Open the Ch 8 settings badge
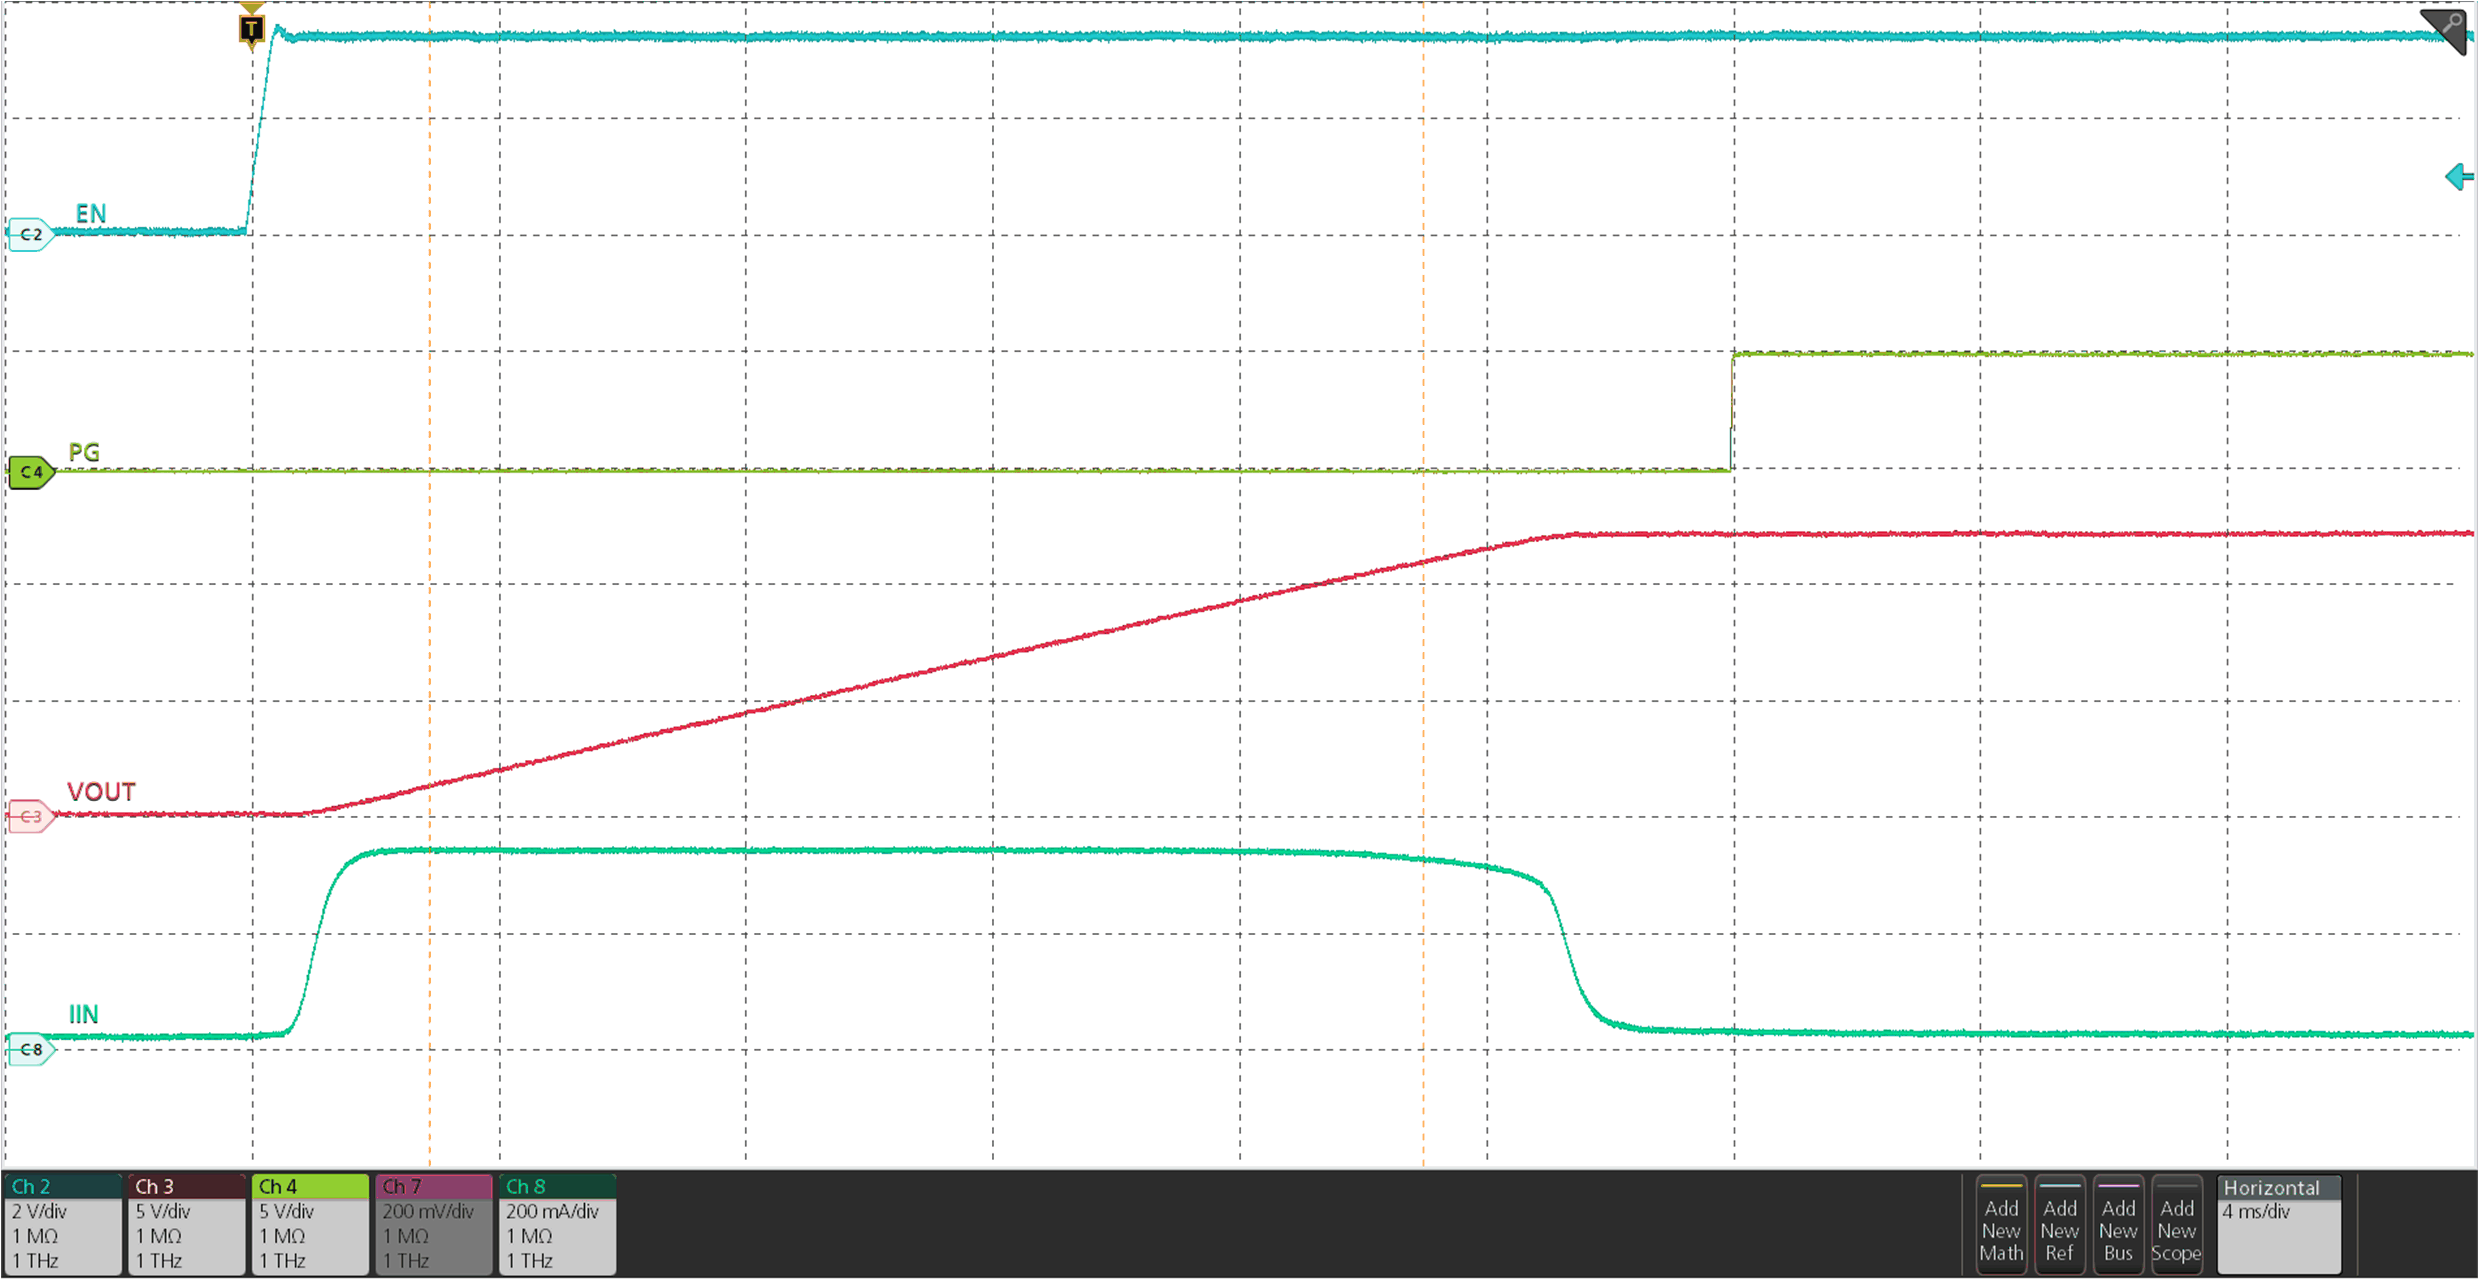This screenshot has height=1280, width=2479. coord(557,1225)
